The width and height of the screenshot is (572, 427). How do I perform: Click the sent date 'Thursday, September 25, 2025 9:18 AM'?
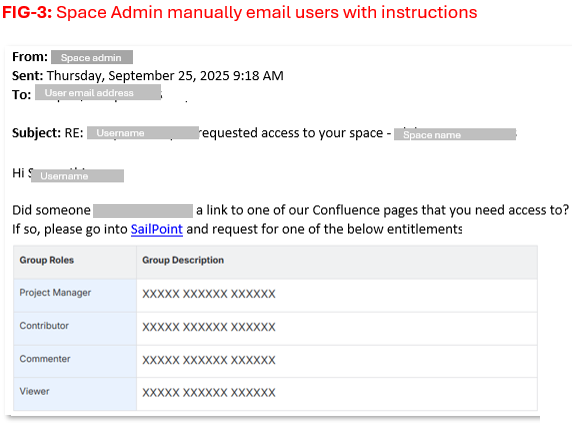point(165,75)
